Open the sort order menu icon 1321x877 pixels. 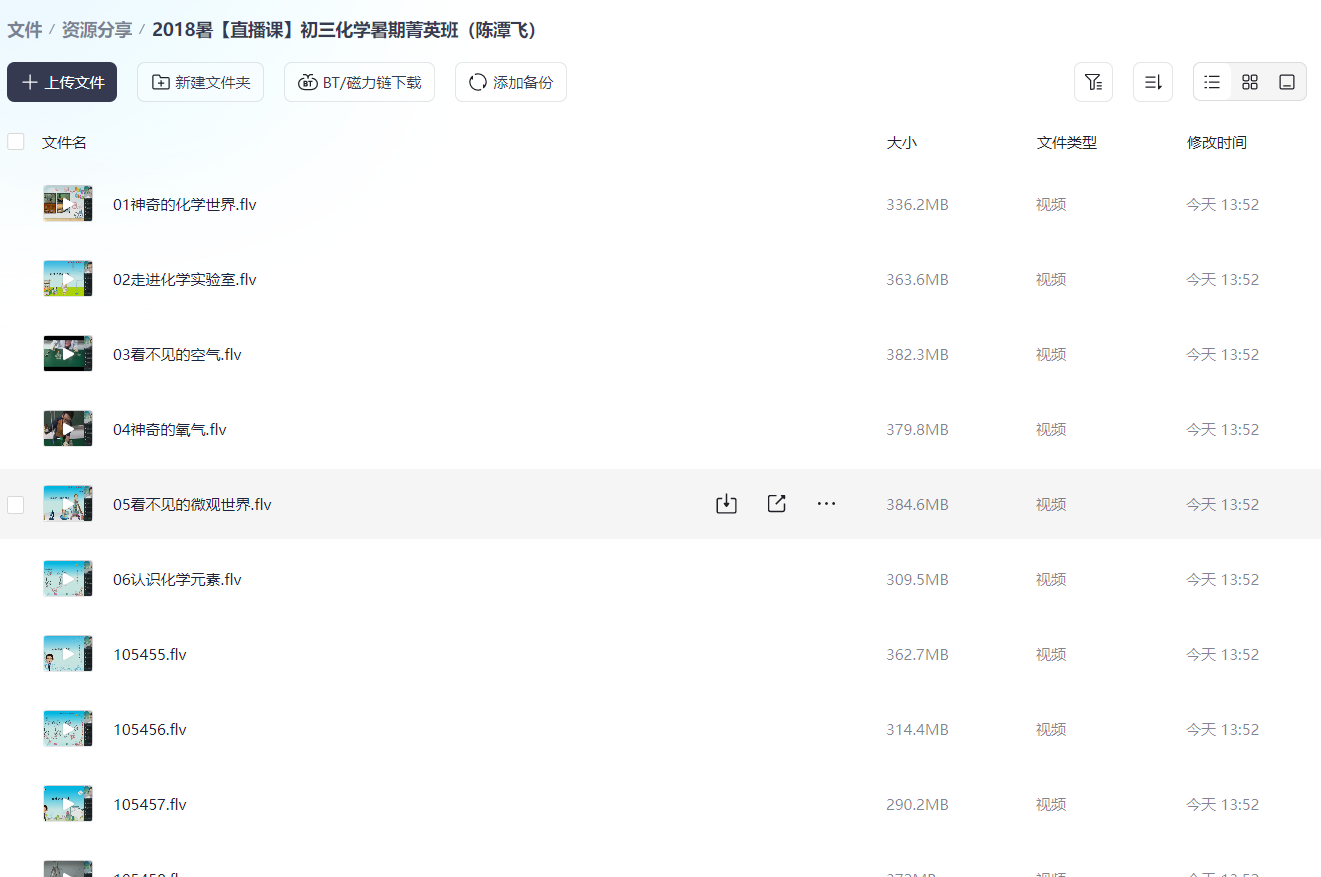tap(1152, 82)
